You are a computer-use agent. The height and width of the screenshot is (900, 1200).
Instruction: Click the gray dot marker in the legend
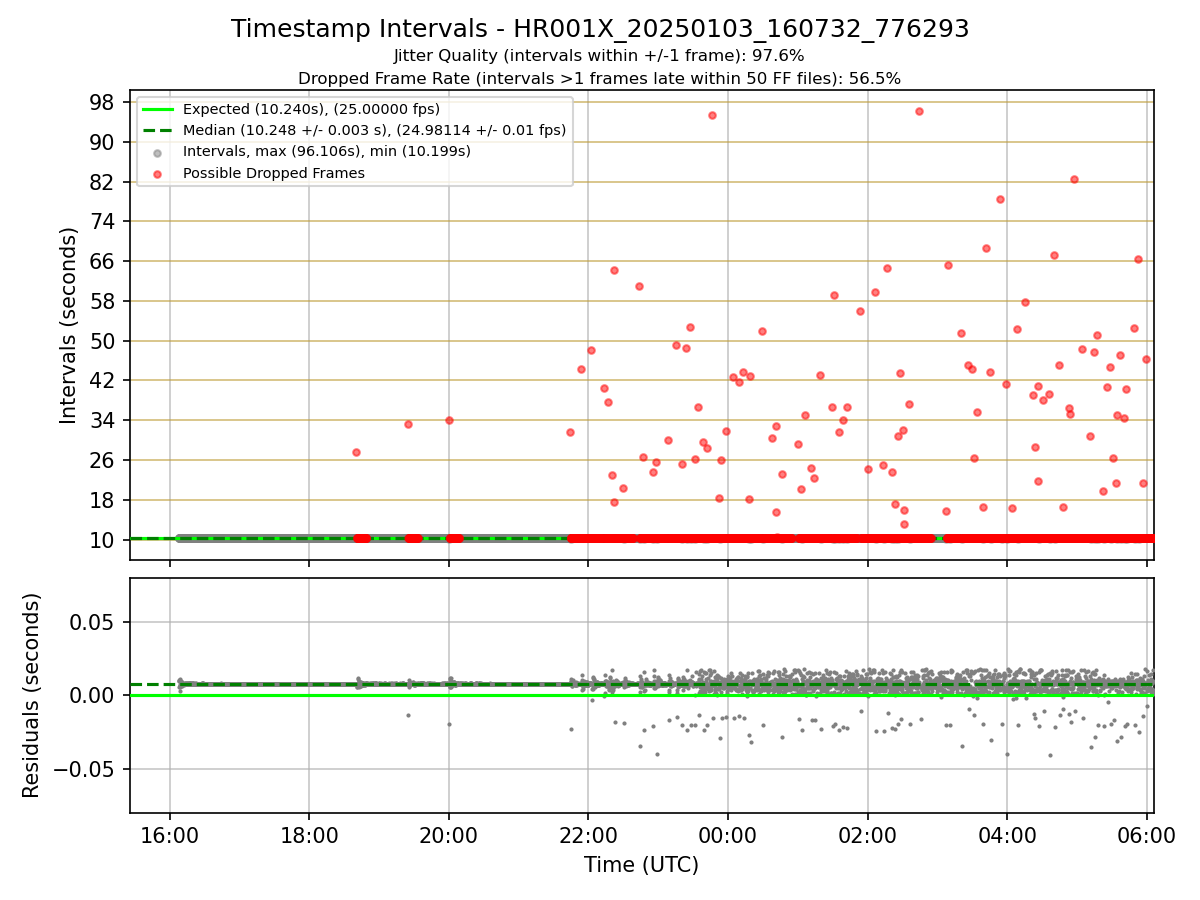(158, 152)
